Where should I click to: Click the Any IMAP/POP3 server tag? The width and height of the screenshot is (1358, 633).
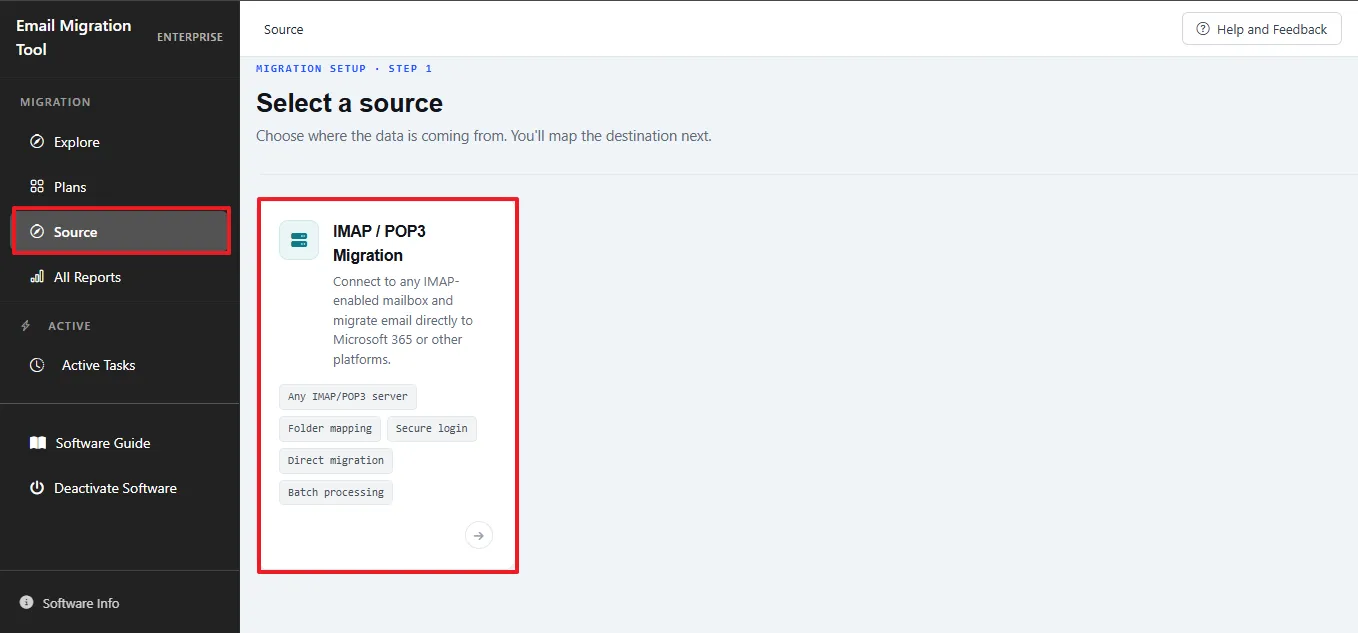tap(348, 397)
